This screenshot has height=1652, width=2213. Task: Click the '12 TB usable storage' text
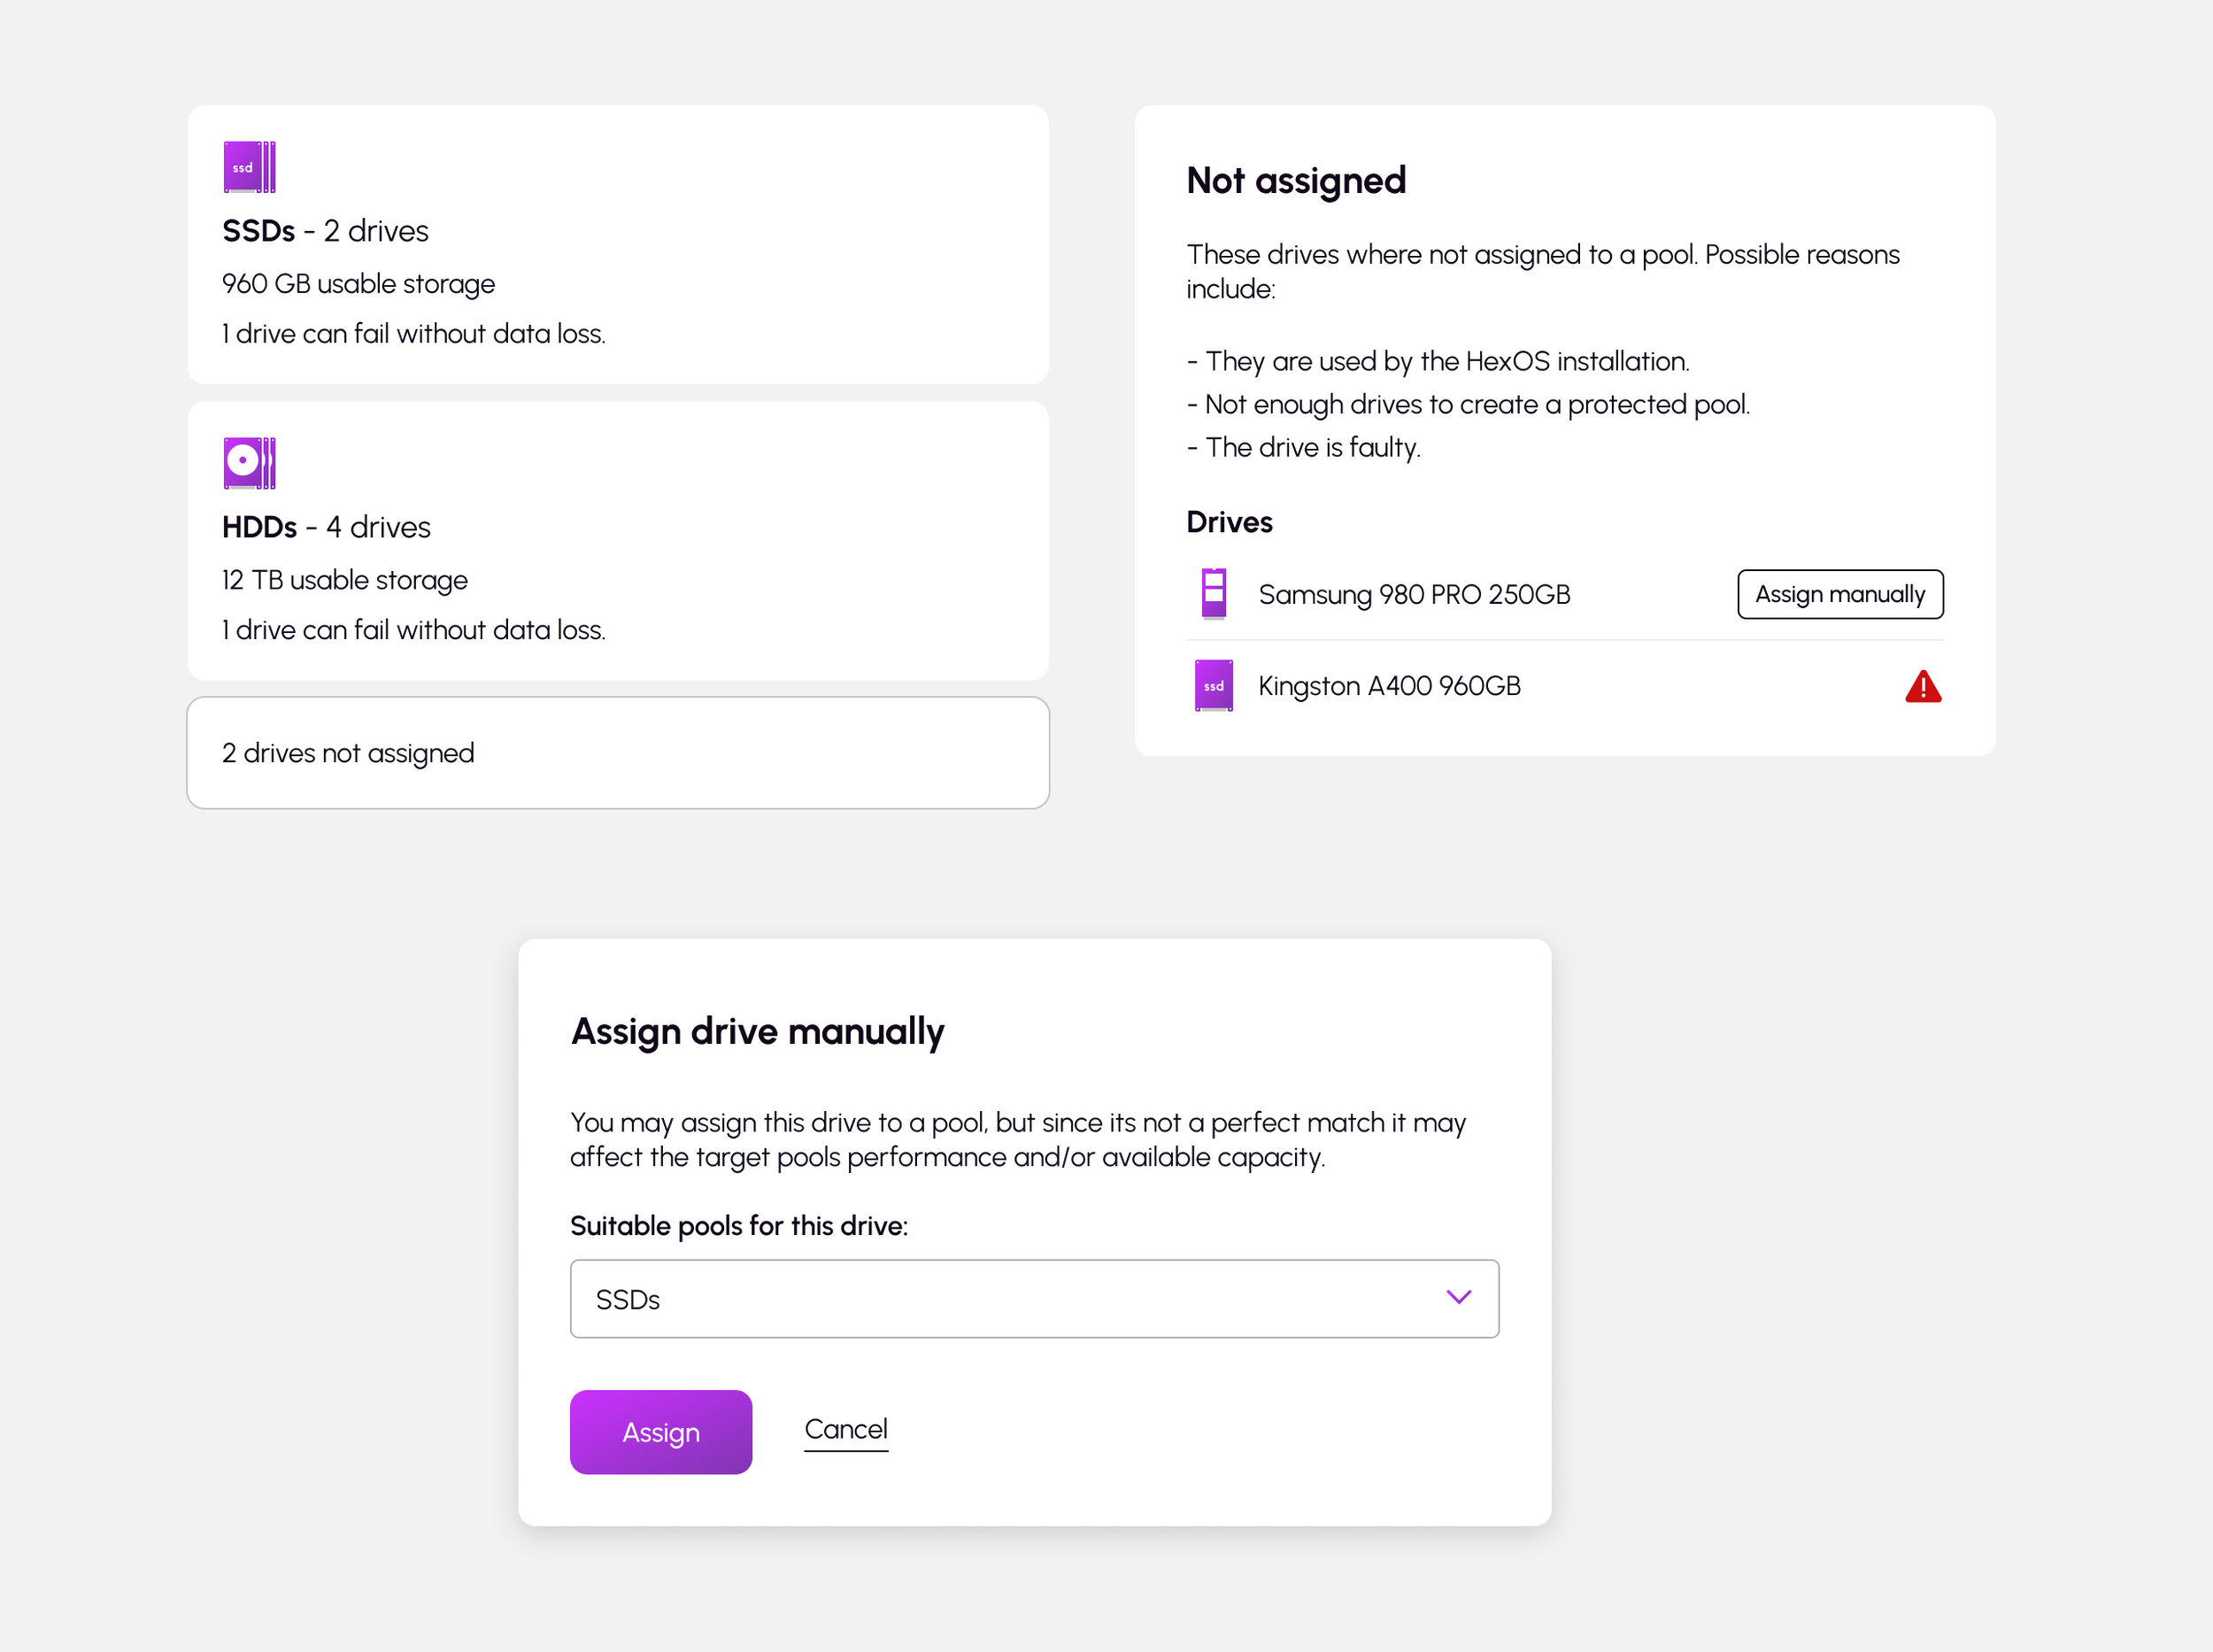(344, 580)
